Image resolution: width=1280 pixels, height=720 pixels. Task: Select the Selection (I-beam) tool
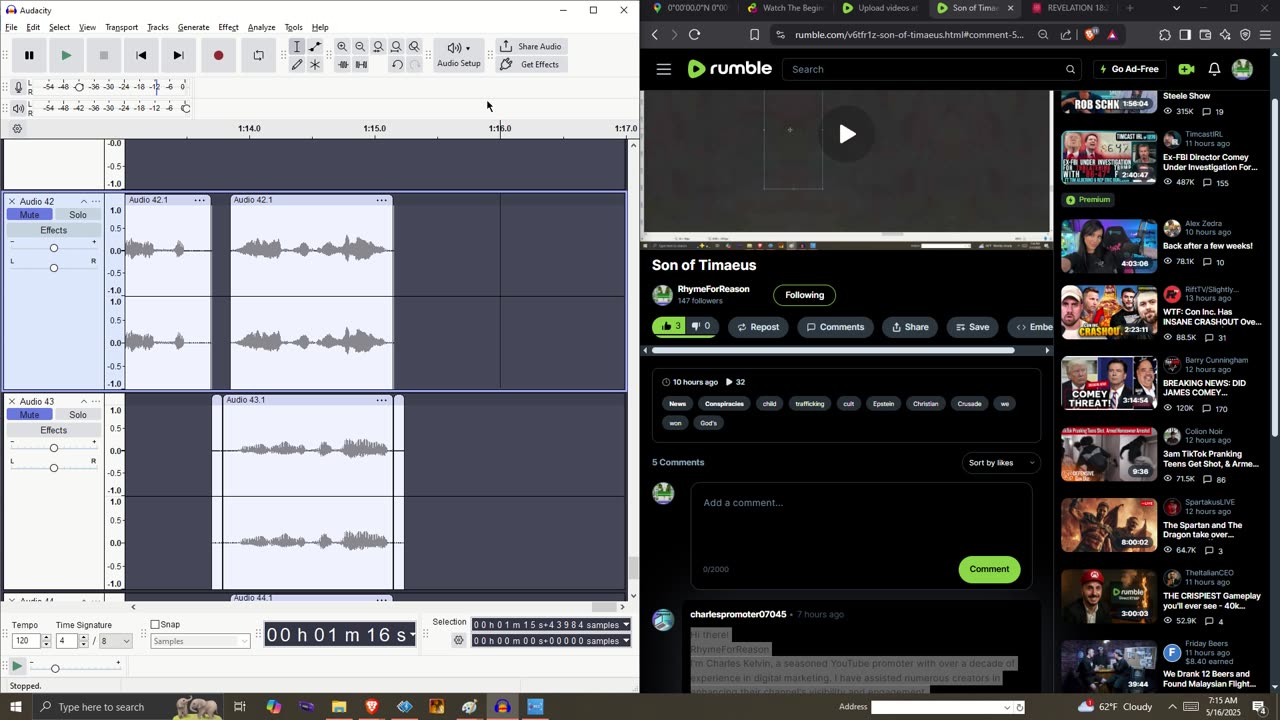point(297,47)
